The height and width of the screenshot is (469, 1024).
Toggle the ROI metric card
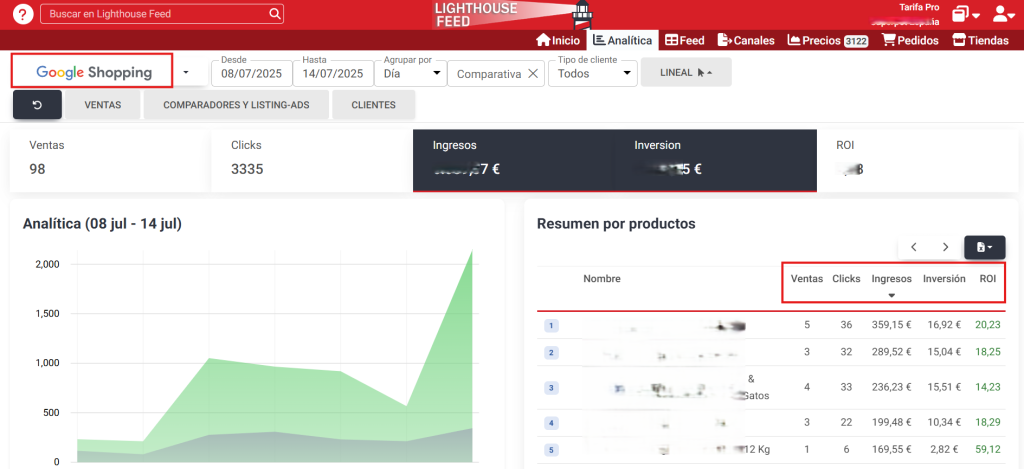click(x=918, y=160)
